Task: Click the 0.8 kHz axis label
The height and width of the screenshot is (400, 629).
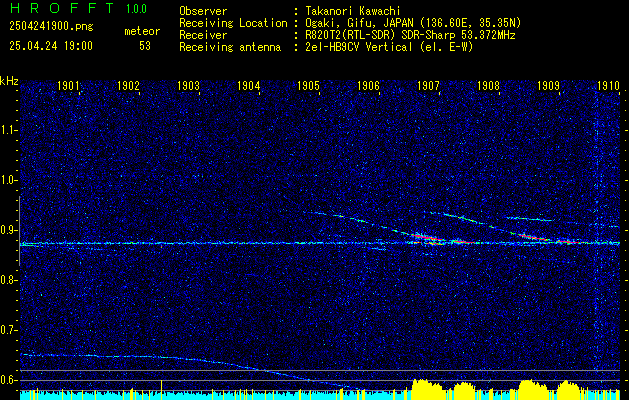Action: click(8, 280)
